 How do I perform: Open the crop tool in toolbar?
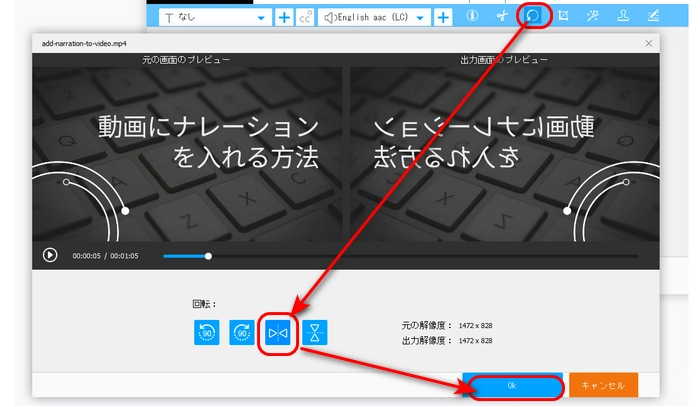pyautogui.click(x=563, y=17)
